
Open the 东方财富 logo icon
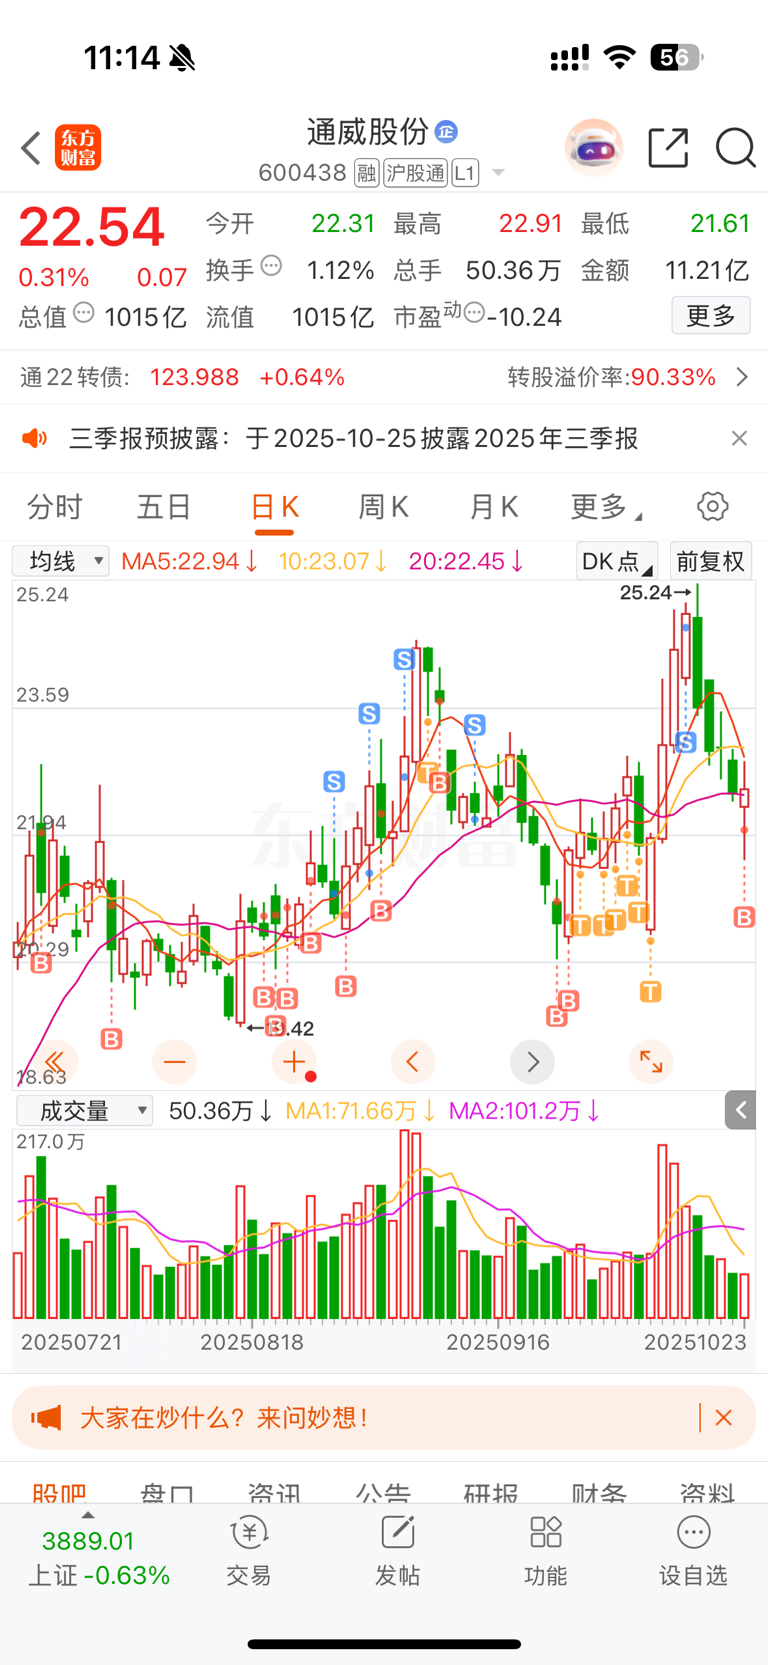(x=78, y=148)
